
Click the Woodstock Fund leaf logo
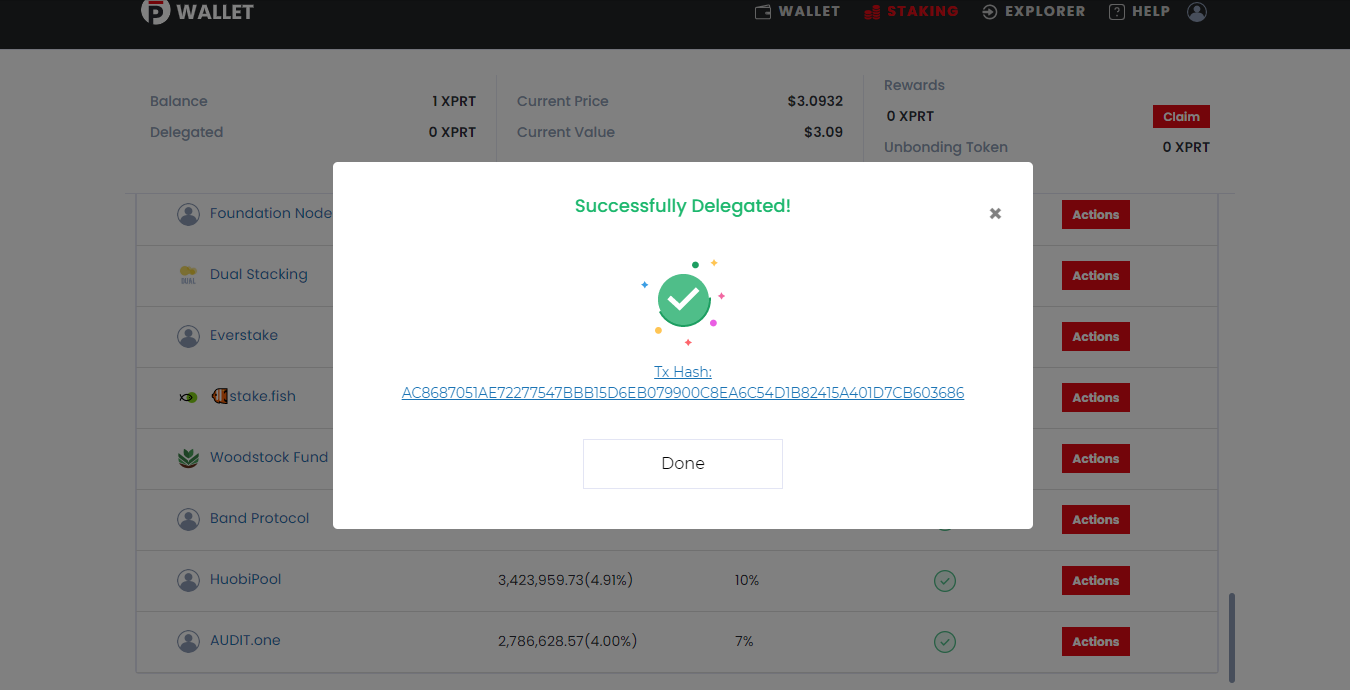[188, 458]
